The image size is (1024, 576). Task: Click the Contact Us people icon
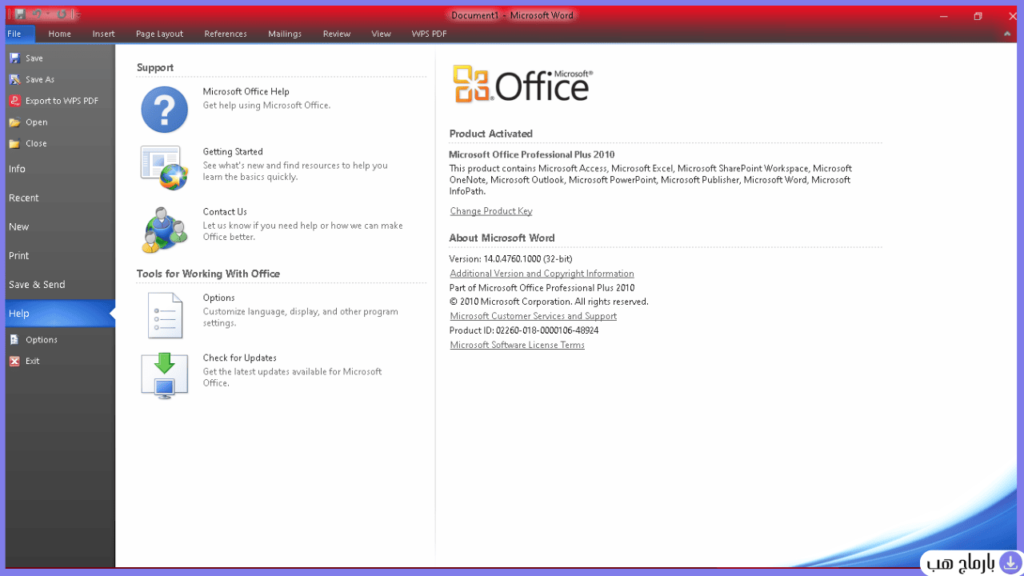pyautogui.click(x=164, y=229)
